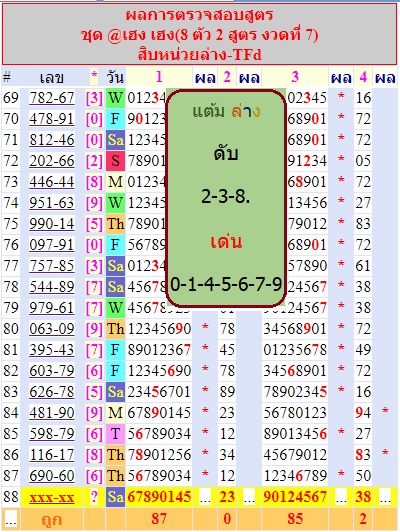The image size is (400, 532).
Task: Select the 49 value in row 81
Action: (363, 349)
